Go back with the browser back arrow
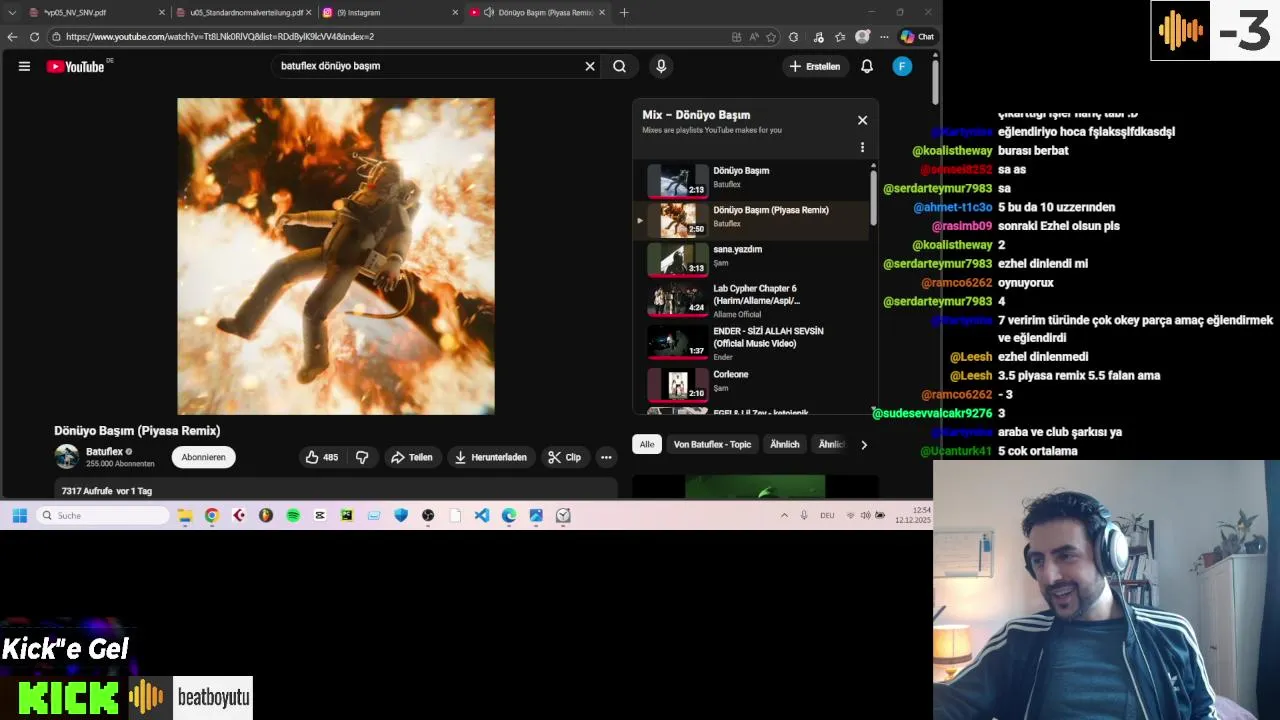 12,37
